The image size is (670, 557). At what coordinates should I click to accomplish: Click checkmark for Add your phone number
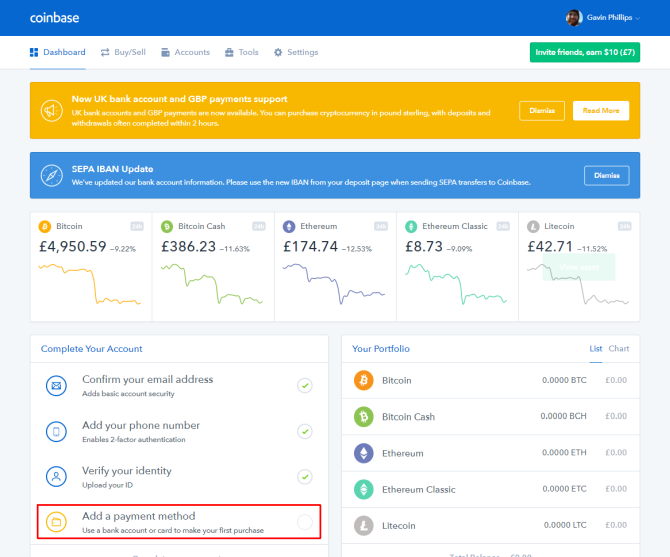point(305,431)
